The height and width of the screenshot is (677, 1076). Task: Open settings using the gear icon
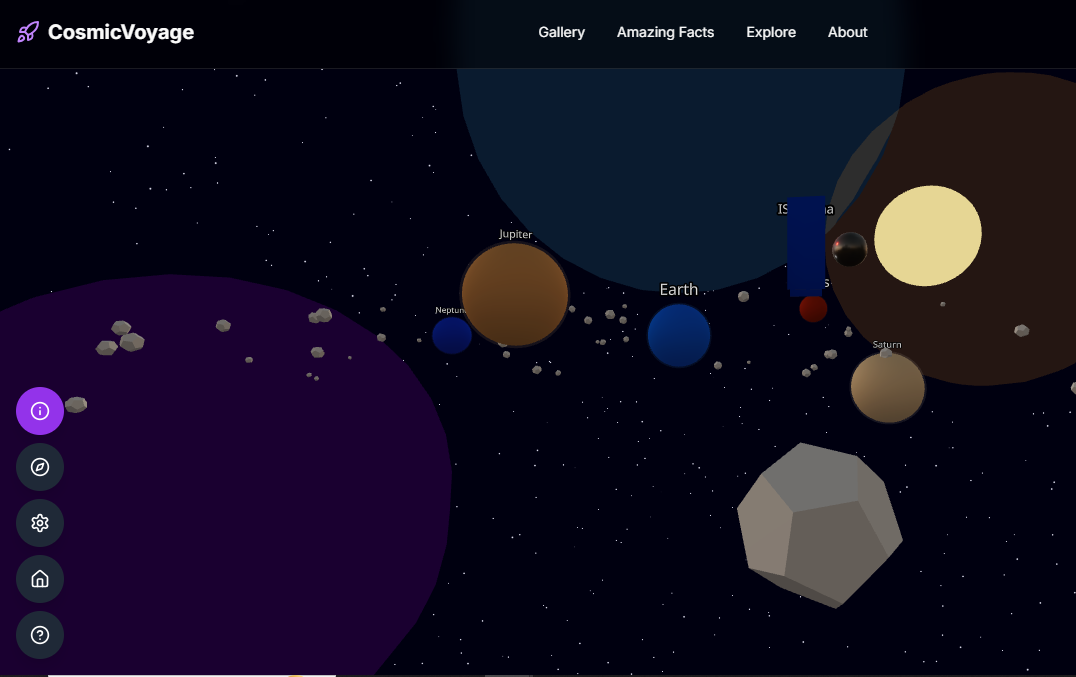40,523
